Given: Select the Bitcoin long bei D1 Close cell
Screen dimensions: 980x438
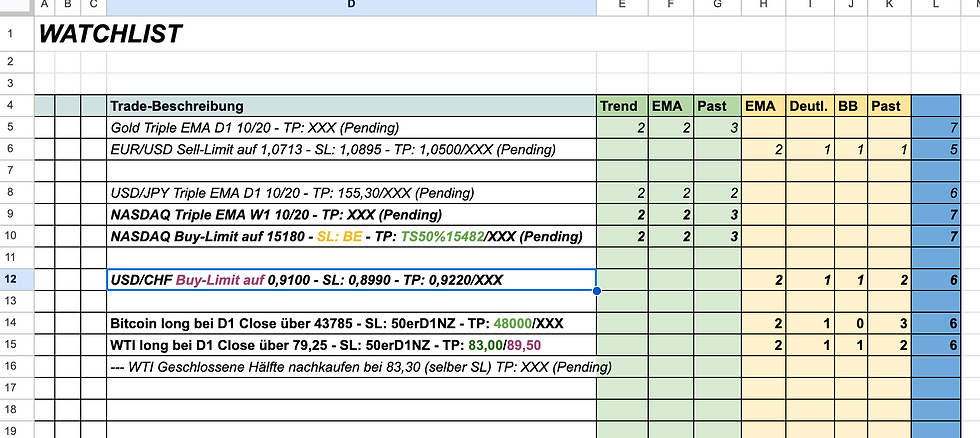Looking at the screenshot, I should [351, 324].
